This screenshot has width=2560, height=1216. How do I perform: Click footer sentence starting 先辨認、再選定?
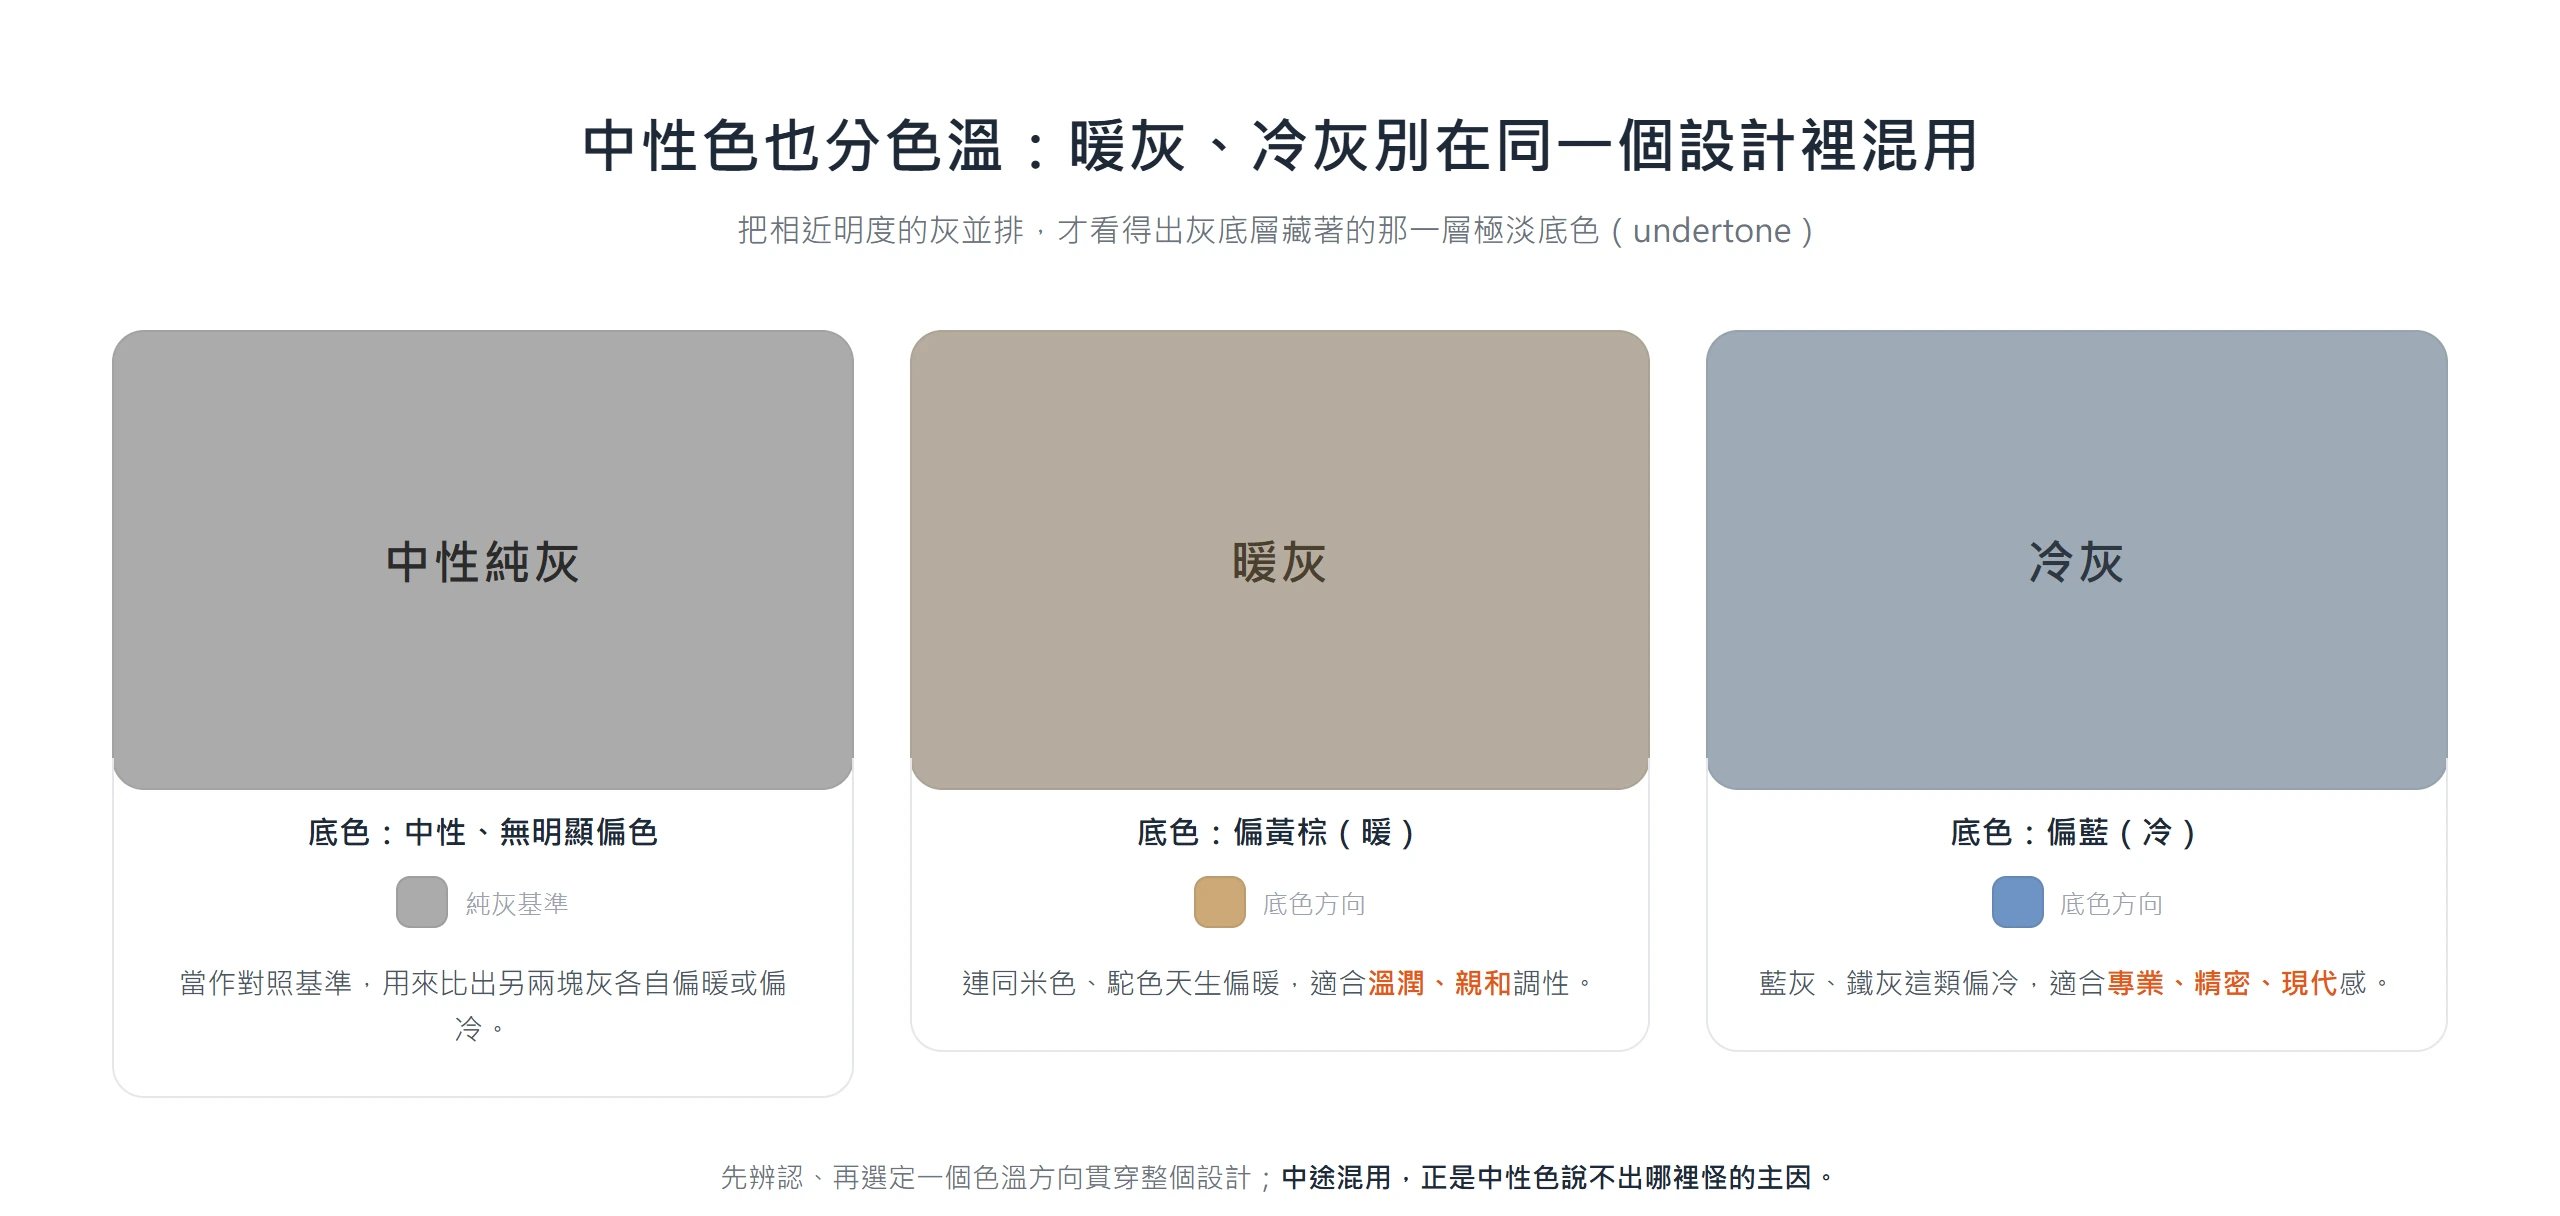click(1278, 1178)
